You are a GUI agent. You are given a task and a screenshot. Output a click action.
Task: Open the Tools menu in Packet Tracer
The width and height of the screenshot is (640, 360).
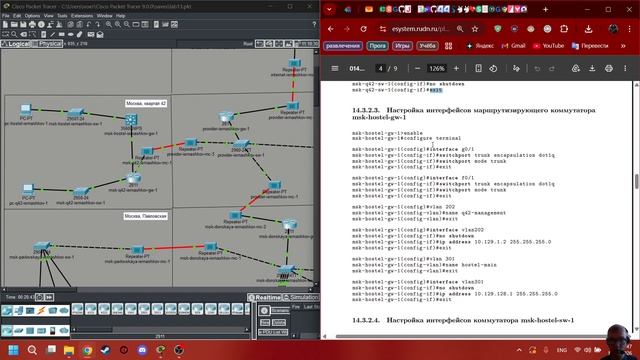coord(62,16)
